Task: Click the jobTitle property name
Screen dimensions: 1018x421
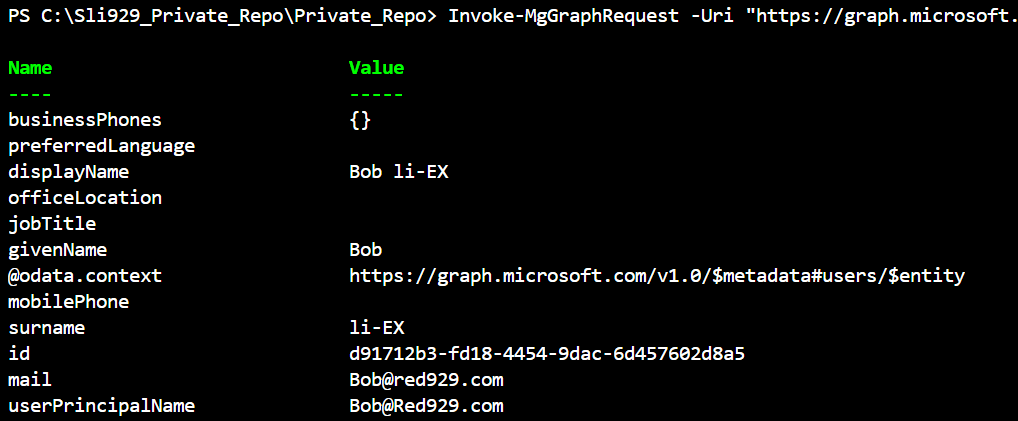Action: 52,224
